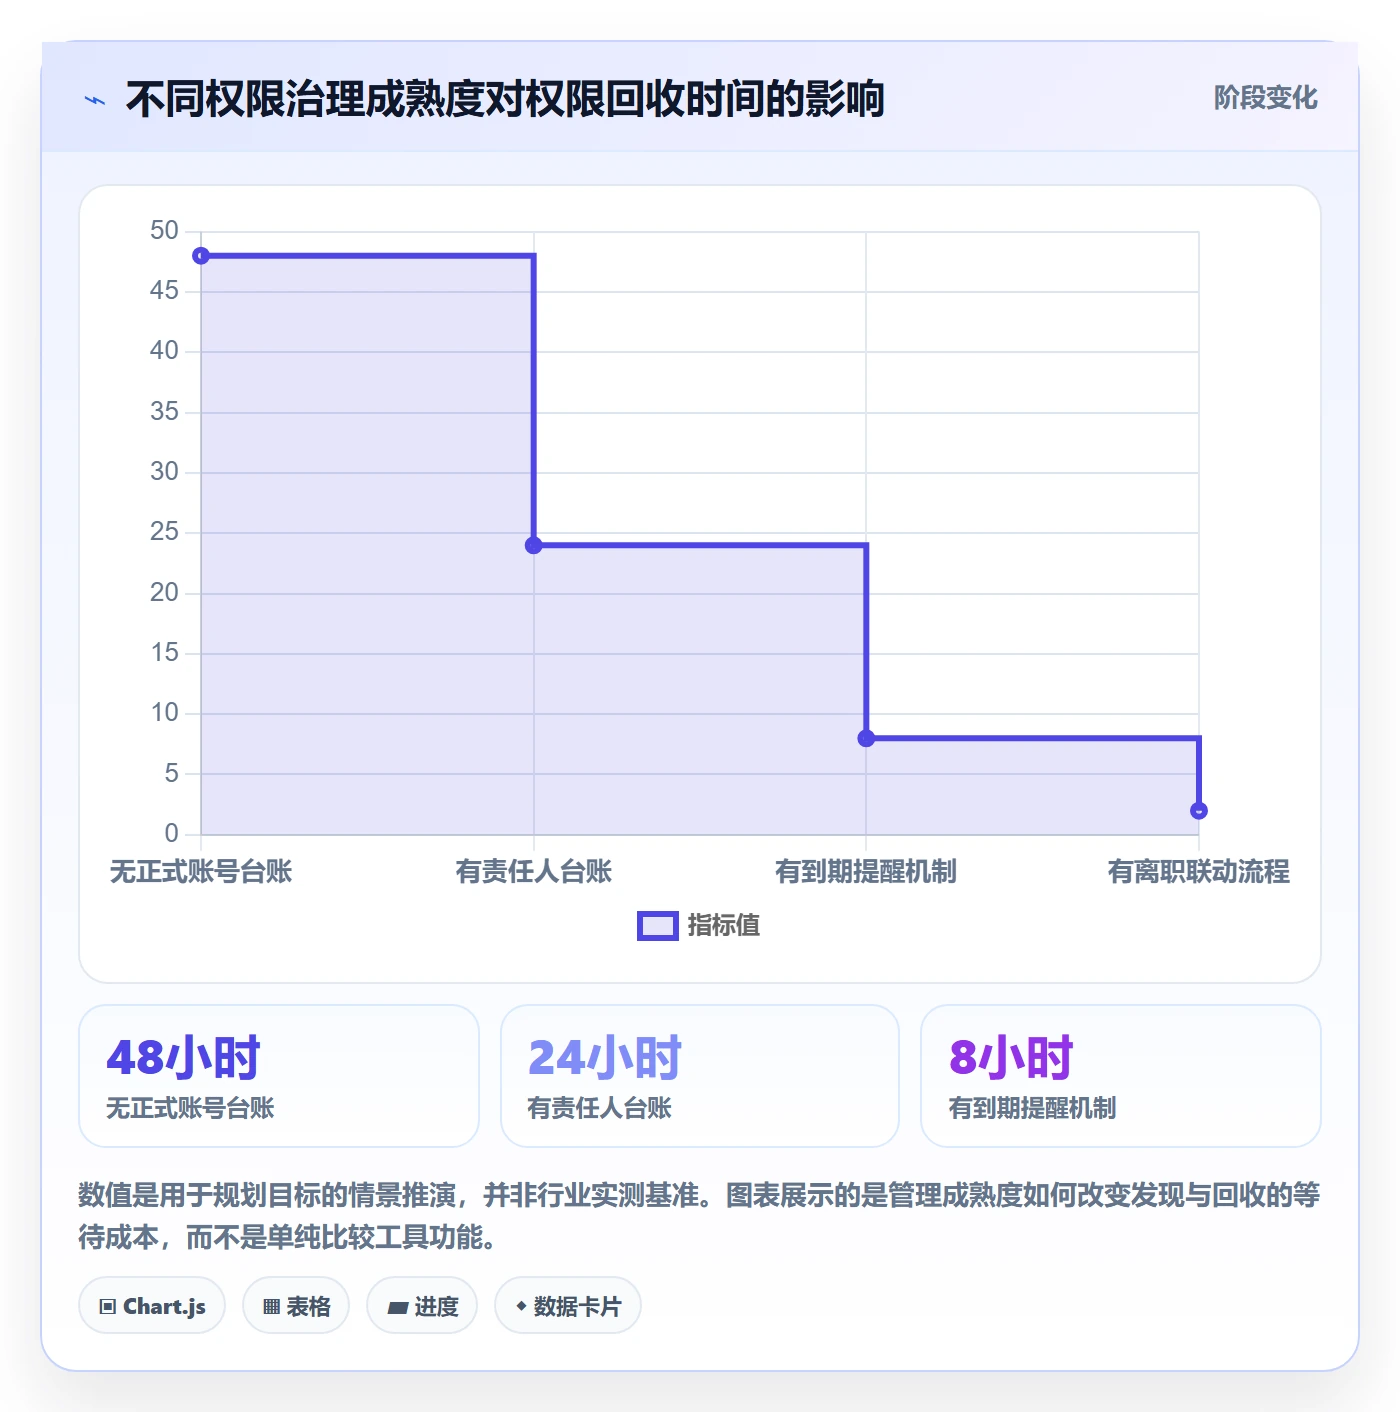Click the lightning icon beside the title

[x=95, y=100]
